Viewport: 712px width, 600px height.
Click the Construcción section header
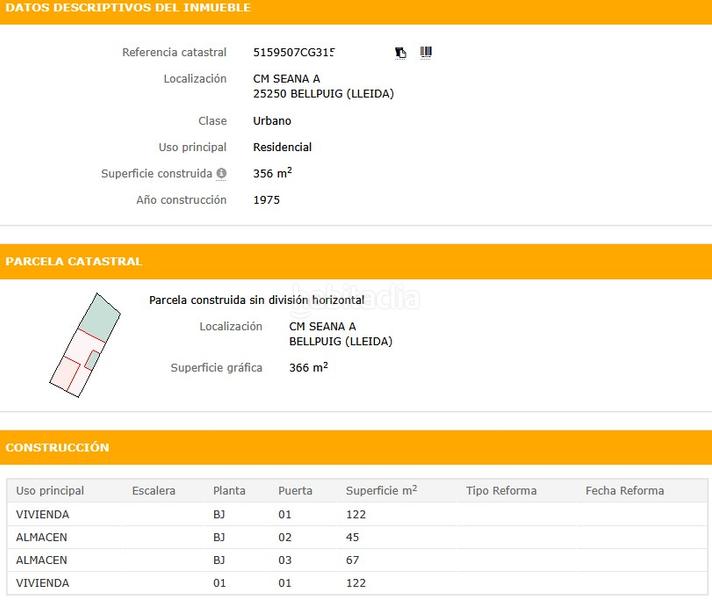tap(57, 447)
